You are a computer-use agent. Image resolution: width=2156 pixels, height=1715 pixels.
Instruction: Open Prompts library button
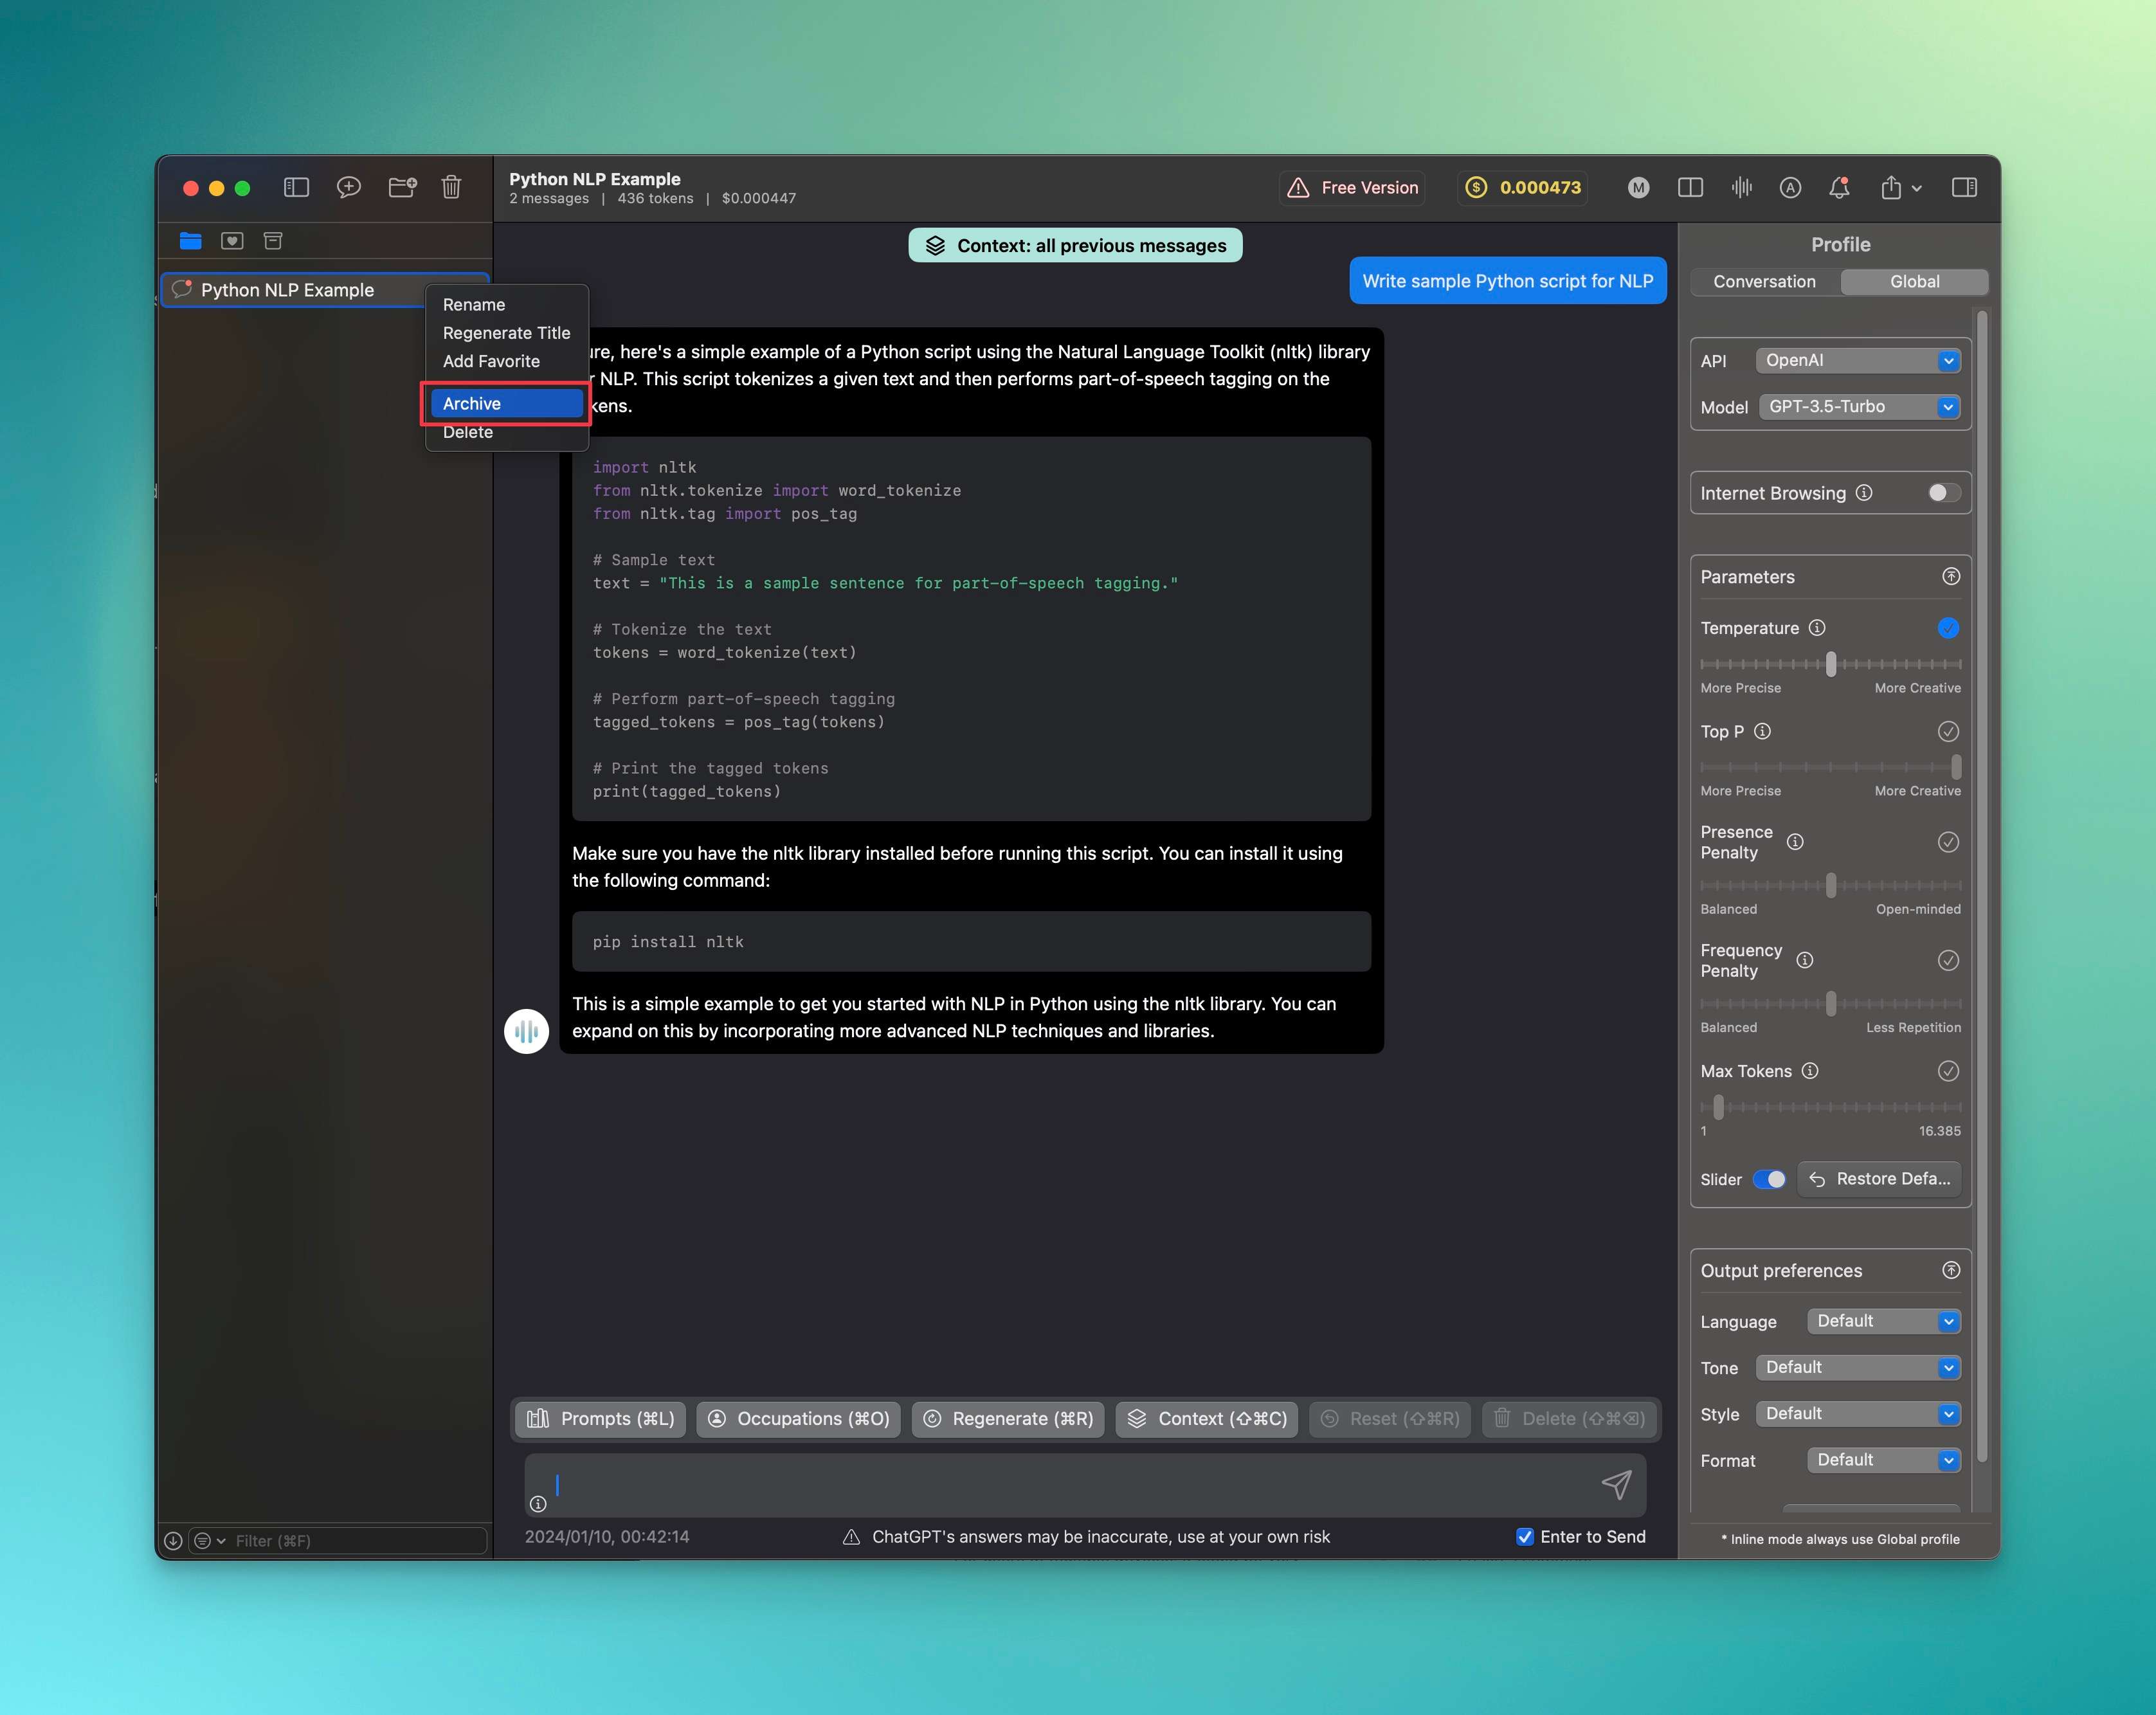pos(601,1419)
